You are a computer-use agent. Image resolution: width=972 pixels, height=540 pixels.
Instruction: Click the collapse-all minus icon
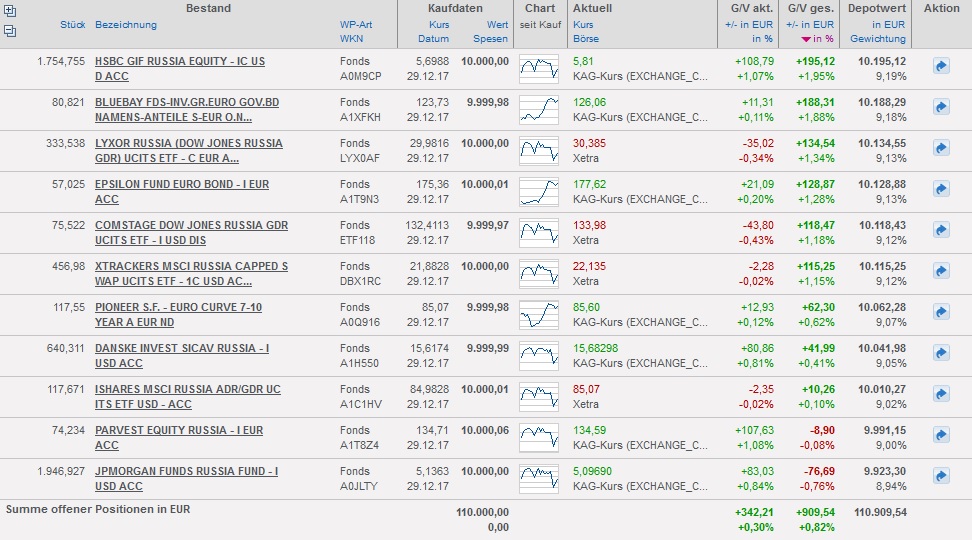(x=10, y=31)
